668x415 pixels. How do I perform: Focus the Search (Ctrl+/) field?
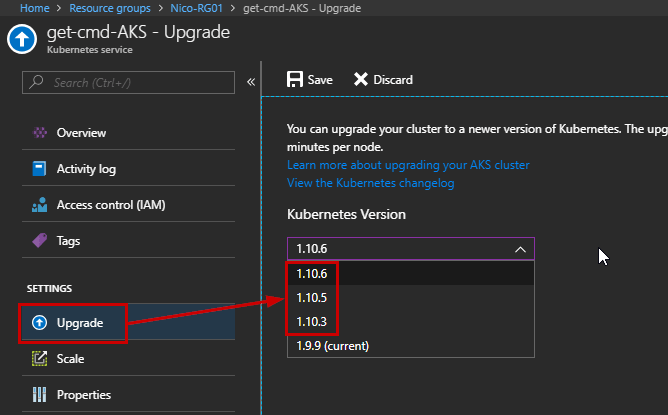click(x=128, y=82)
